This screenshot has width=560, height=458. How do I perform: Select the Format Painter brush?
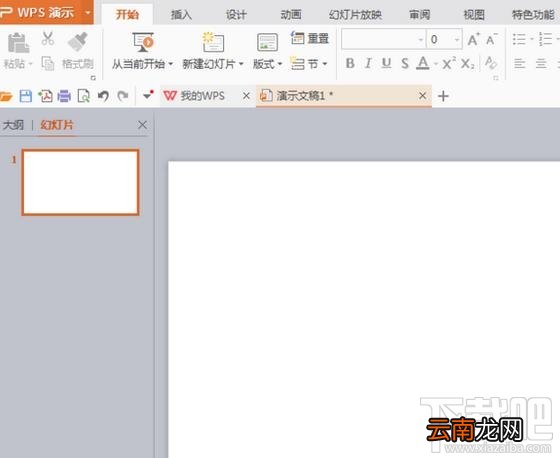click(x=78, y=42)
